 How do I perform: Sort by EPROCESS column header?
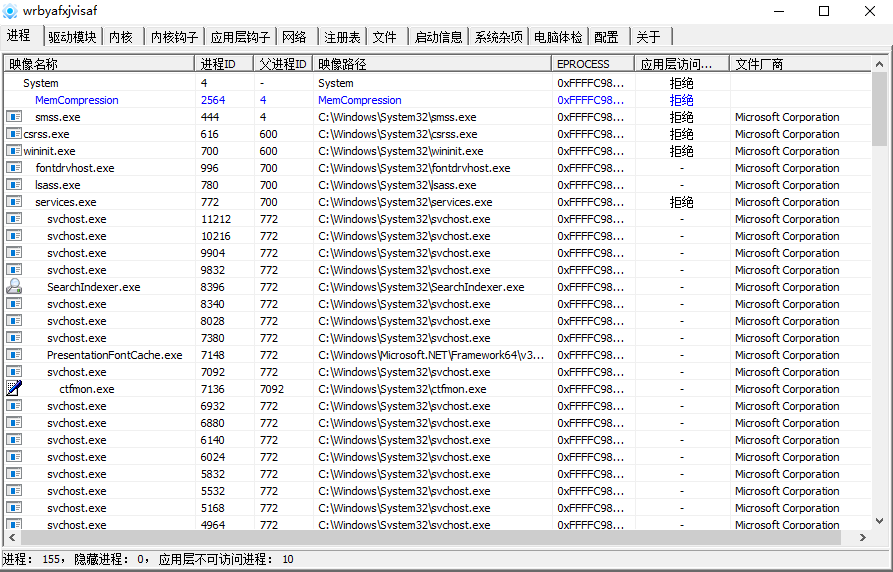[x=593, y=64]
